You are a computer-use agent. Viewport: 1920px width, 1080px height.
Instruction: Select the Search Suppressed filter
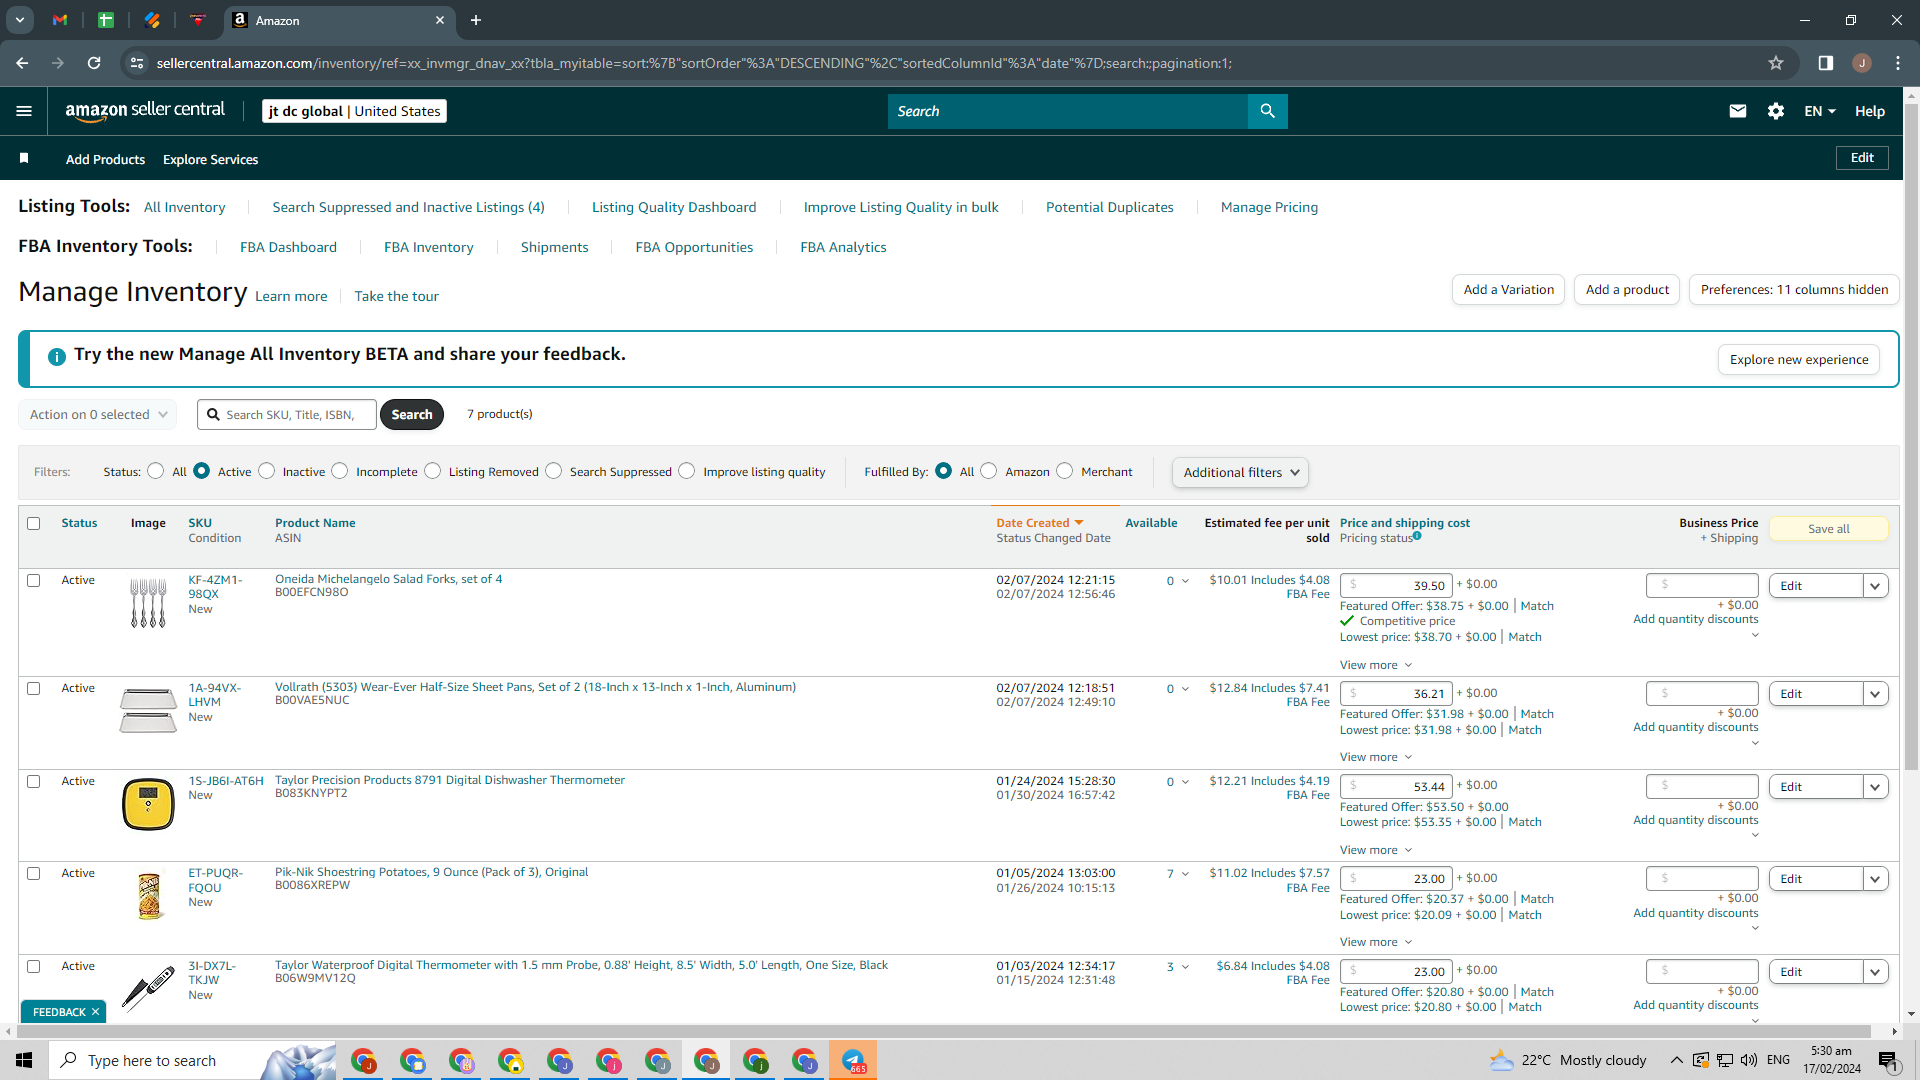[x=554, y=471]
